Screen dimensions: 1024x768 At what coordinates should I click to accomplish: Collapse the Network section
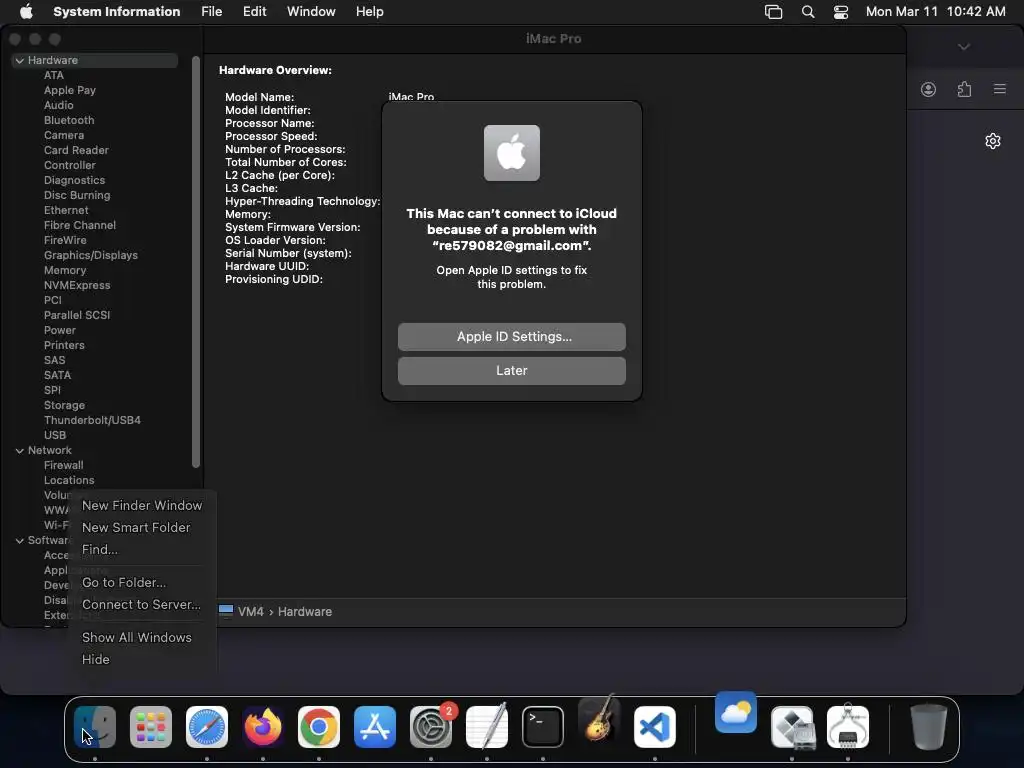[20, 451]
